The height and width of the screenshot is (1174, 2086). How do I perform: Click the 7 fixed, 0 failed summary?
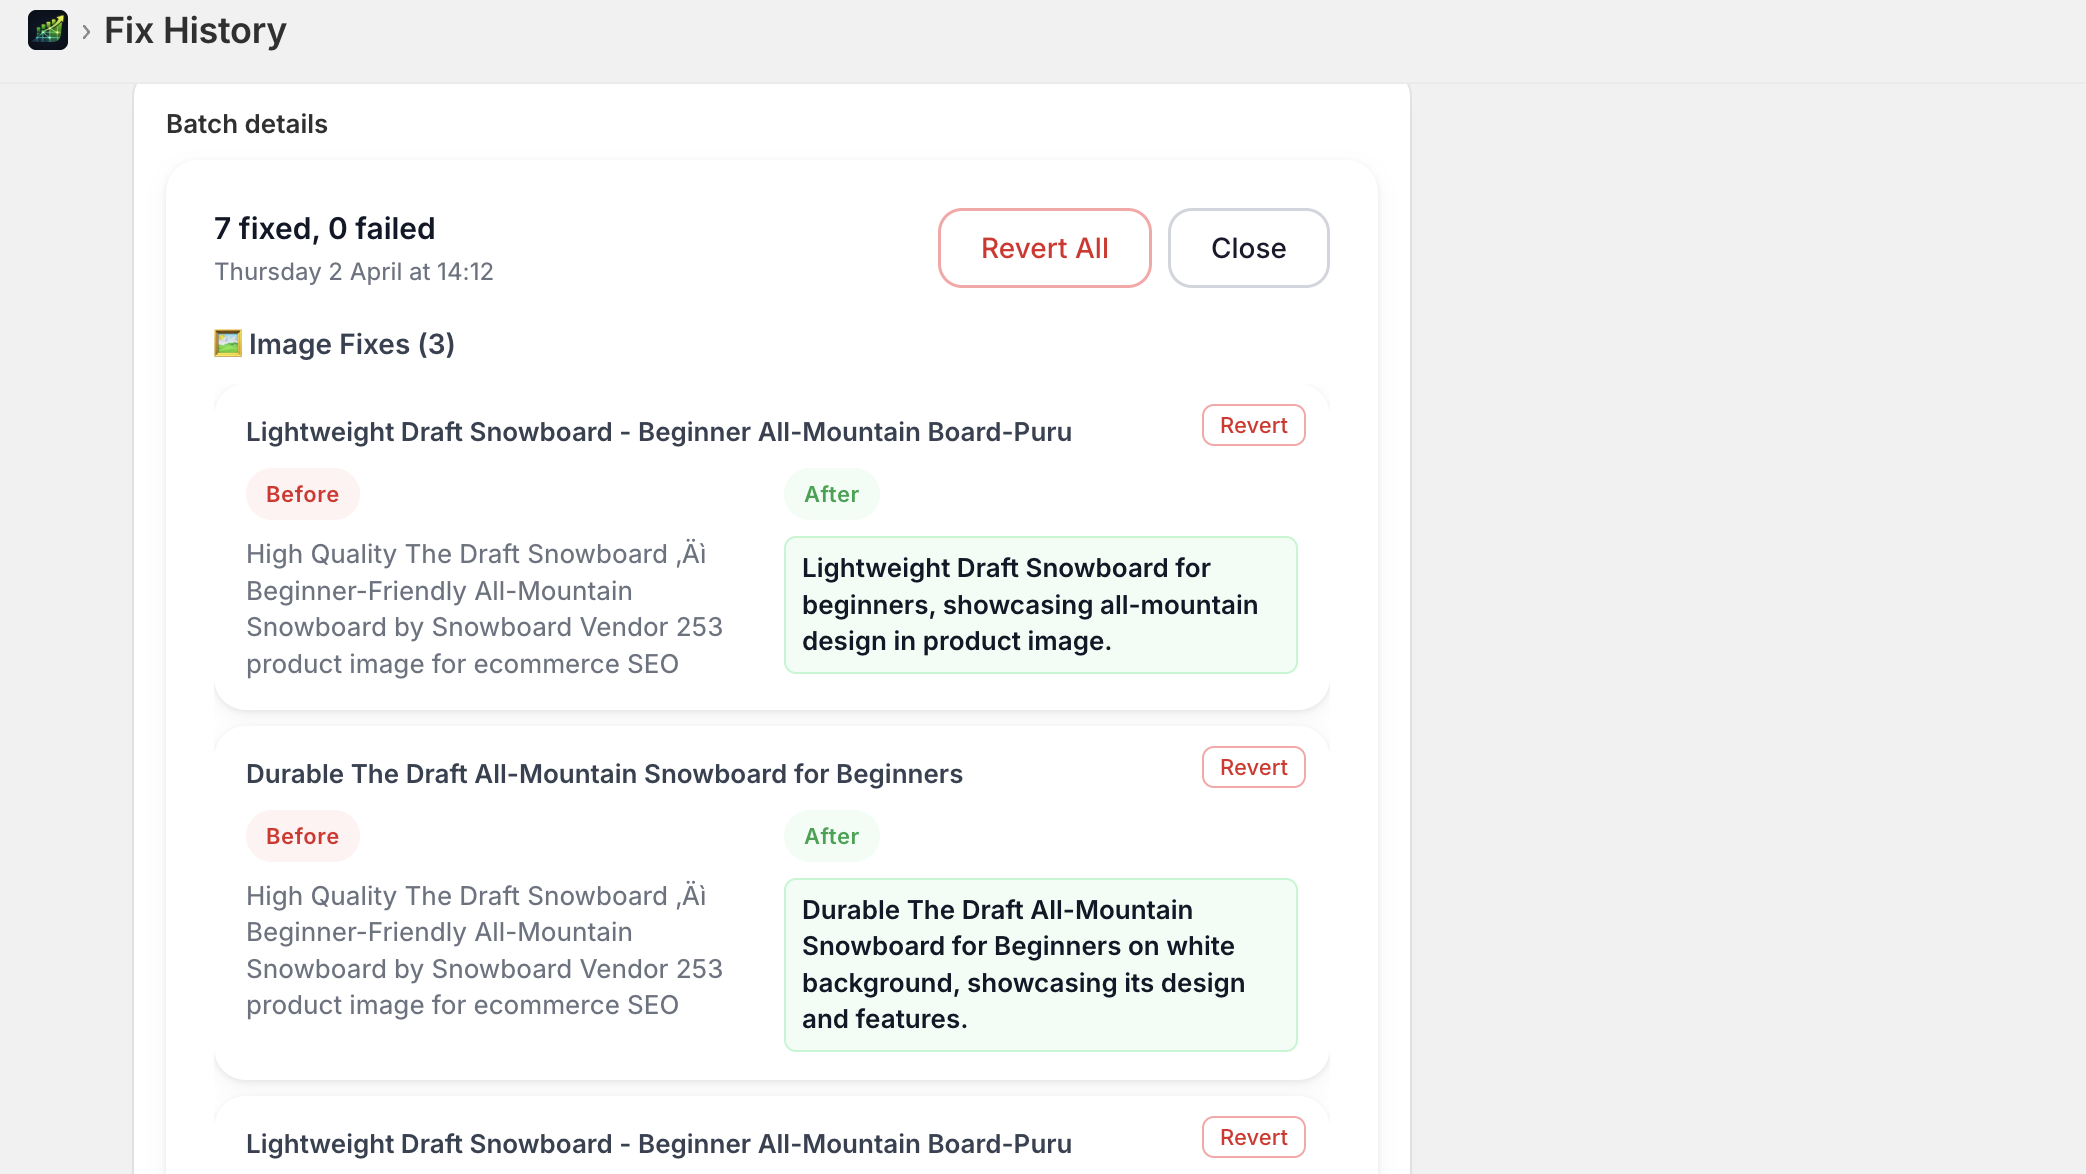click(x=324, y=228)
